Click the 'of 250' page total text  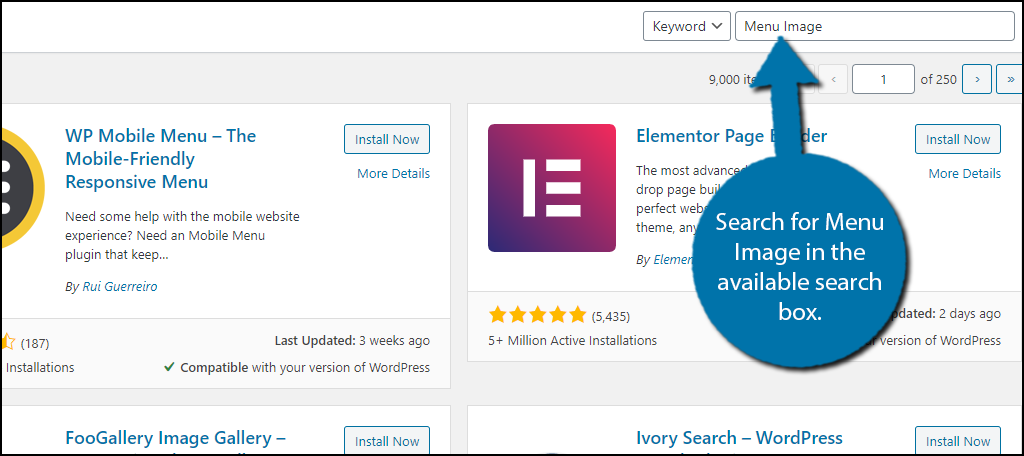click(938, 80)
